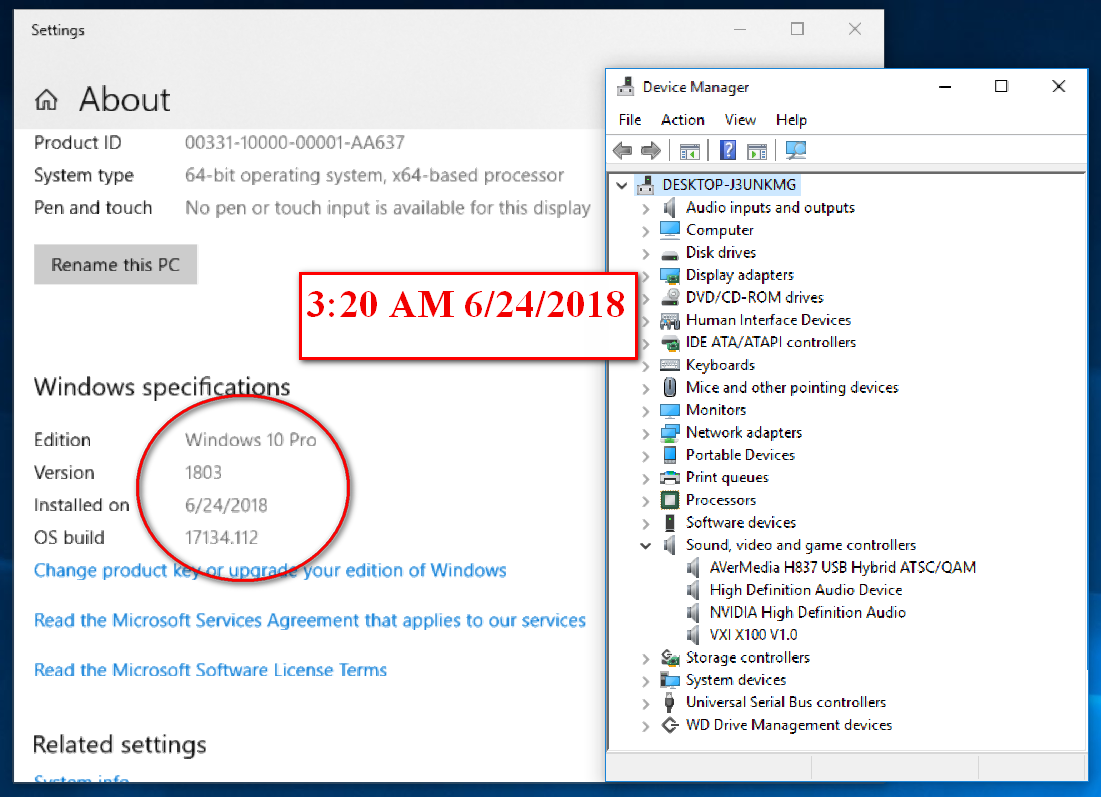1101x797 pixels.
Task: Click the Display adapters category icon
Action: 670,275
